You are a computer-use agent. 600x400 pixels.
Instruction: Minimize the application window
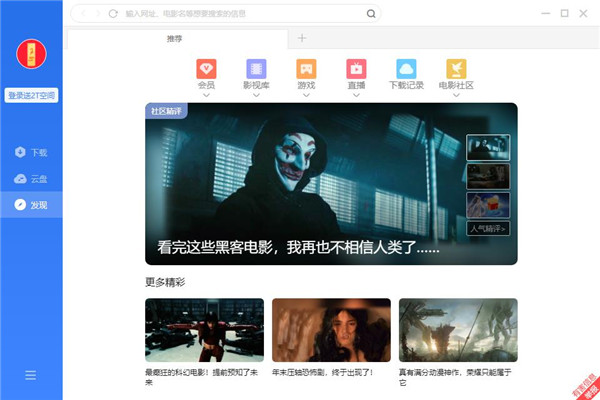[x=546, y=14]
